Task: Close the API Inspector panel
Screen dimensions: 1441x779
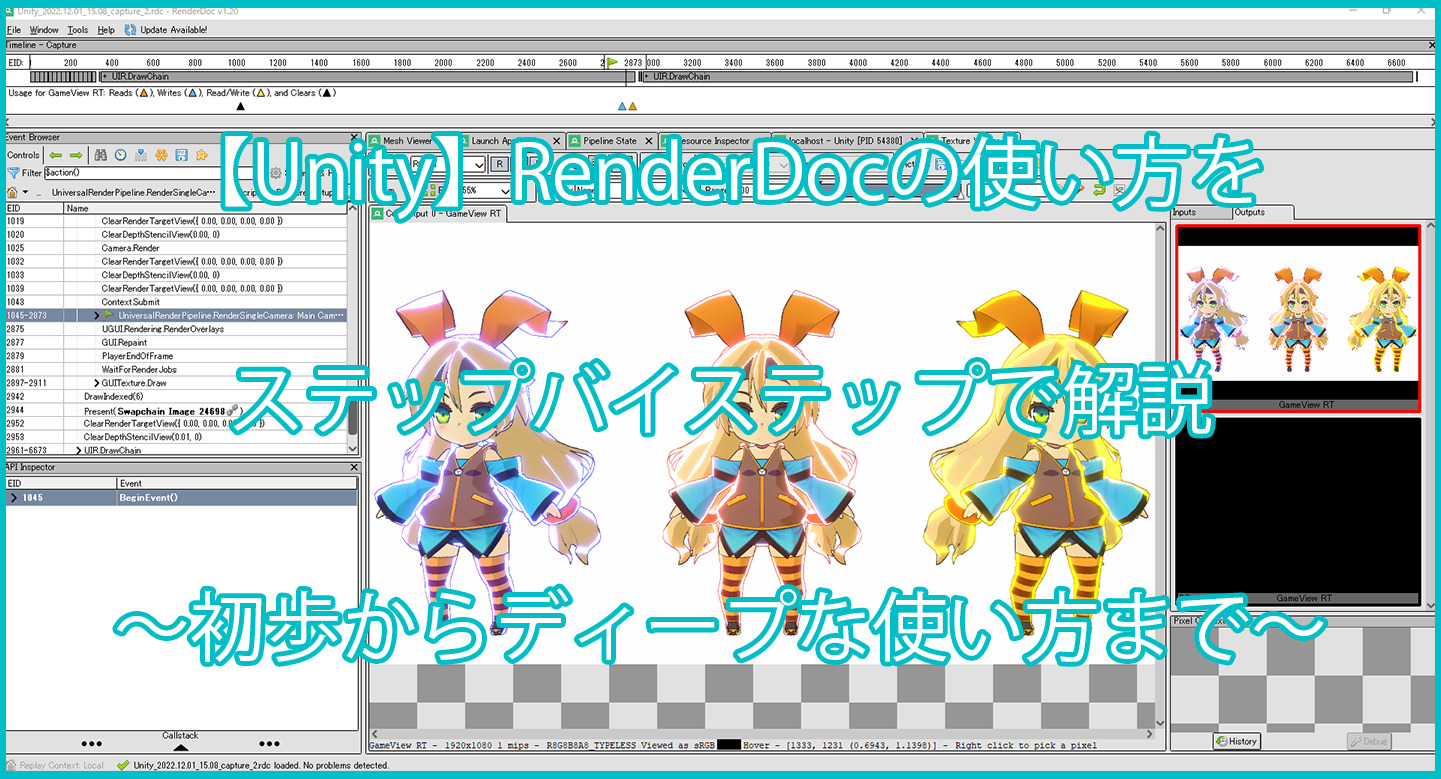Action: pos(354,467)
